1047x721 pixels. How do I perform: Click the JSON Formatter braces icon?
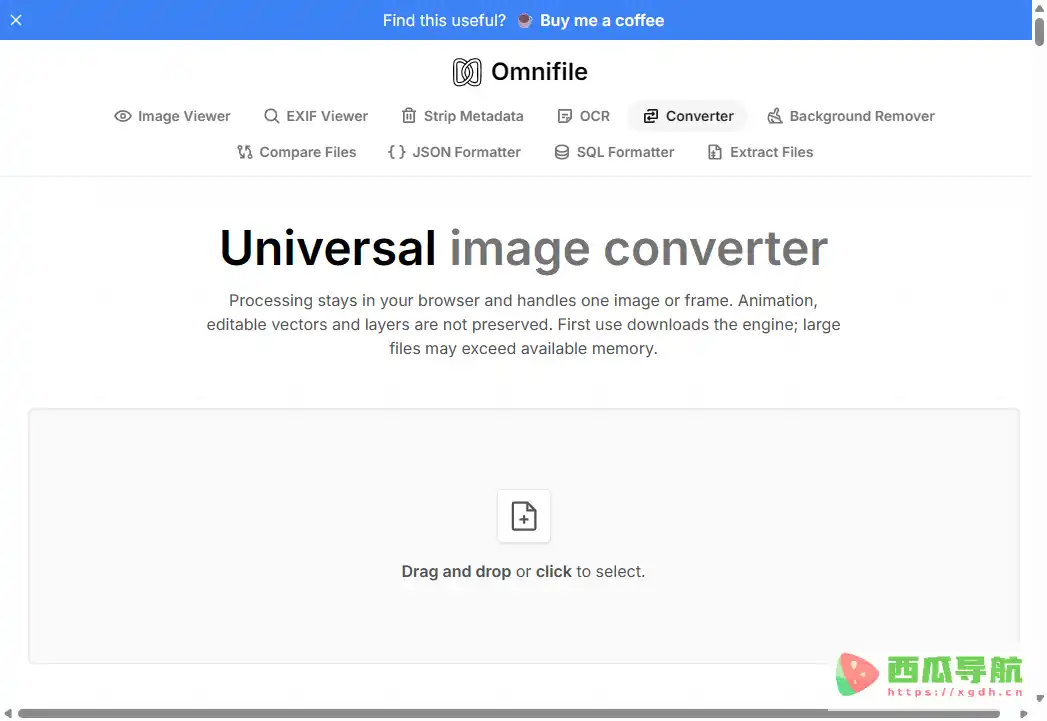coord(397,152)
